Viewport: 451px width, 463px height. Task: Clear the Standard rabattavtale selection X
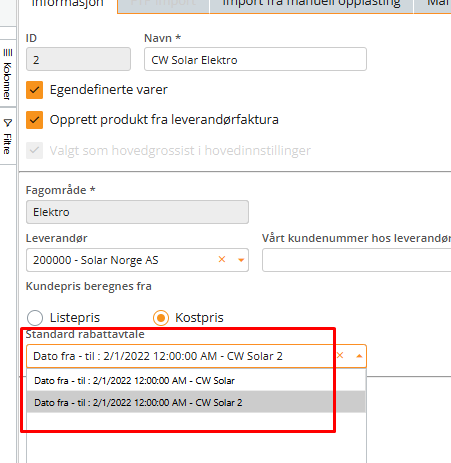pyautogui.click(x=340, y=356)
